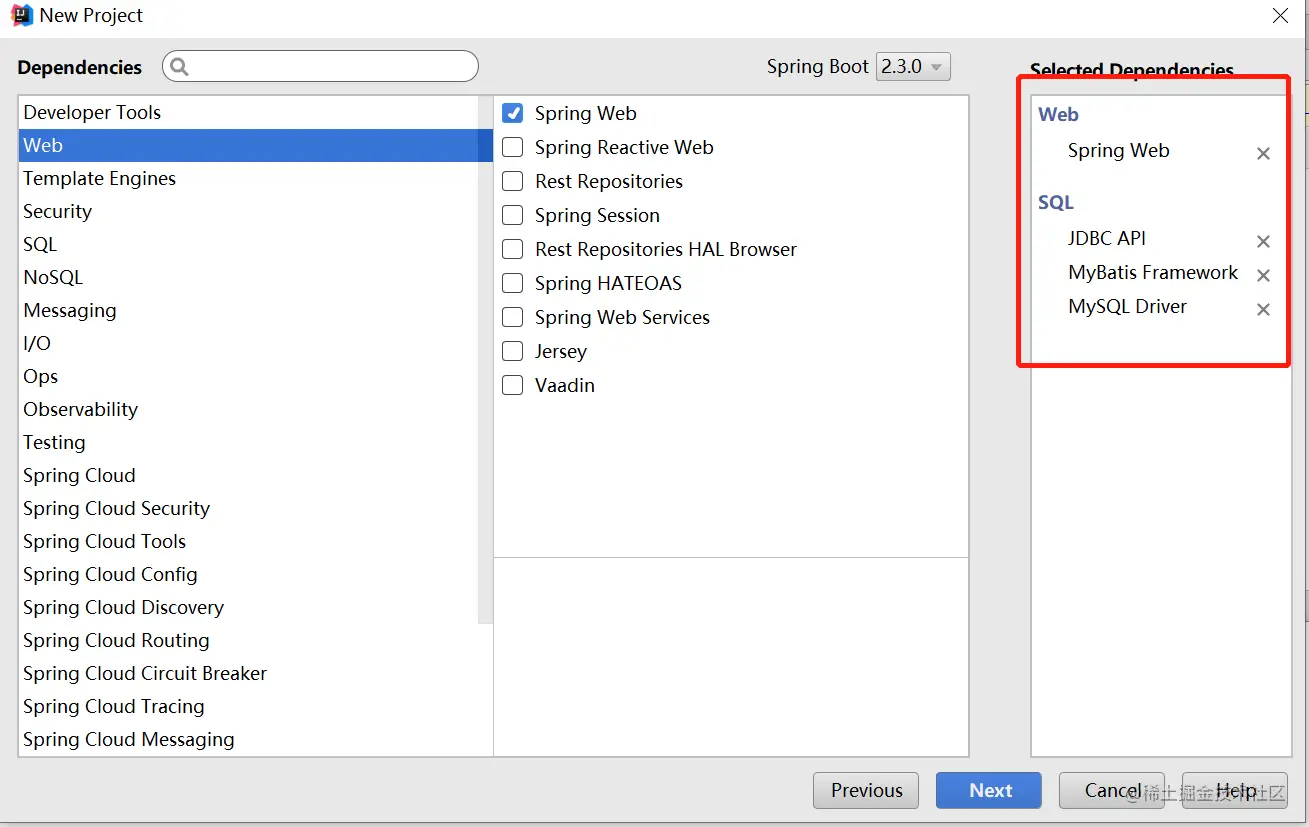Viewport: 1309px width, 827px height.
Task: Check the Rest Repositories checkbox
Action: coord(512,181)
